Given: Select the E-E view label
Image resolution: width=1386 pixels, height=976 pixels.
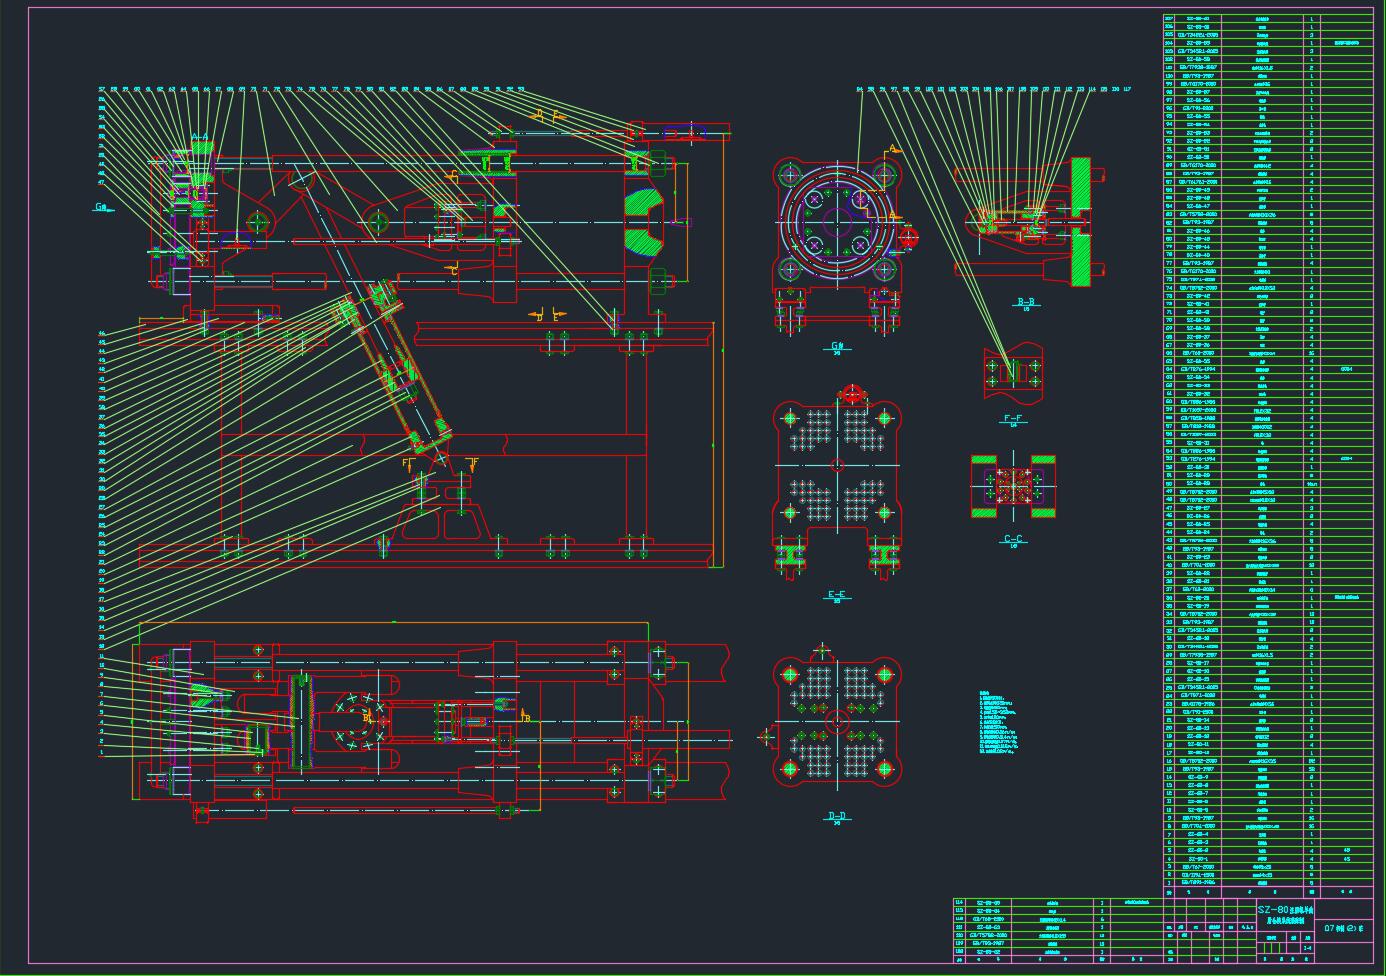Looking at the screenshot, I should click(837, 596).
